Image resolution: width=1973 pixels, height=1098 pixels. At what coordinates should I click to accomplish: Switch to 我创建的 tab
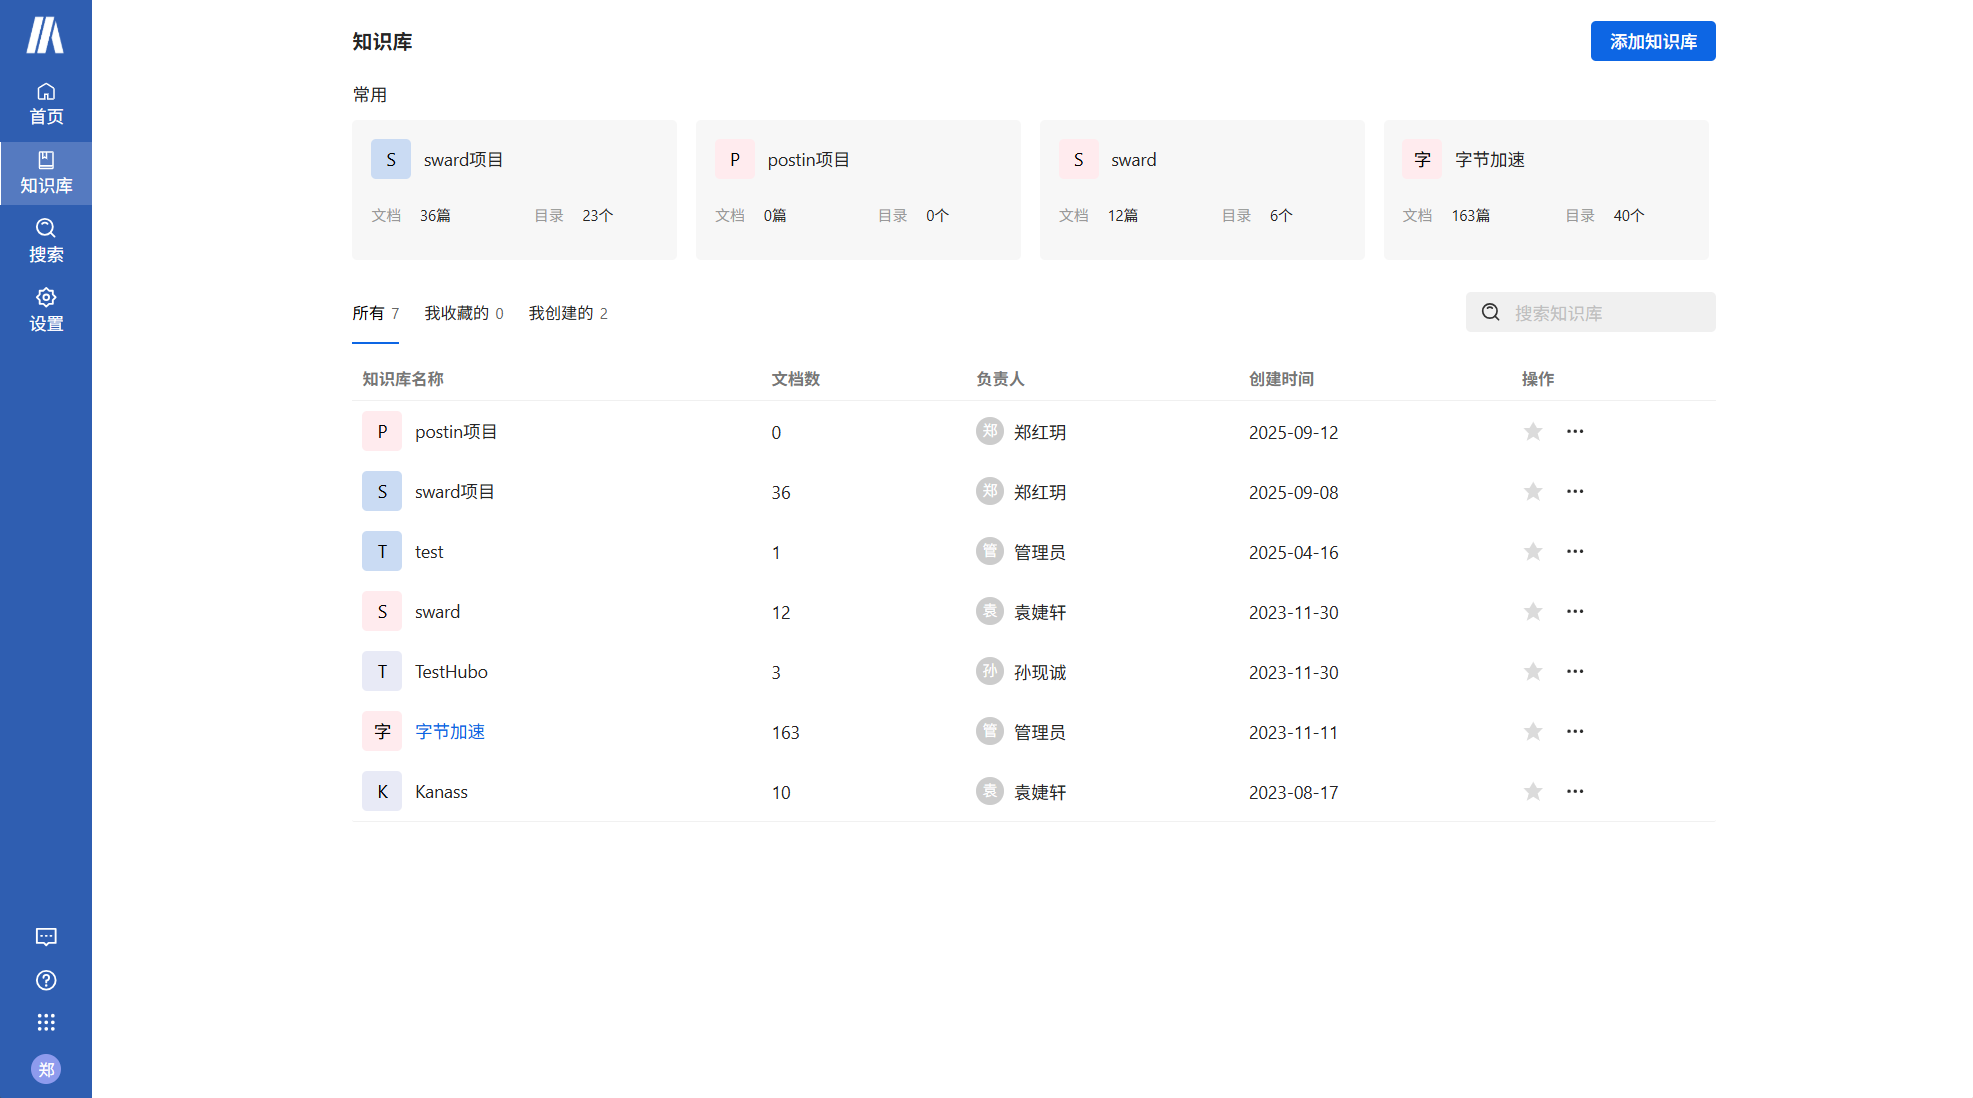pyautogui.click(x=567, y=314)
